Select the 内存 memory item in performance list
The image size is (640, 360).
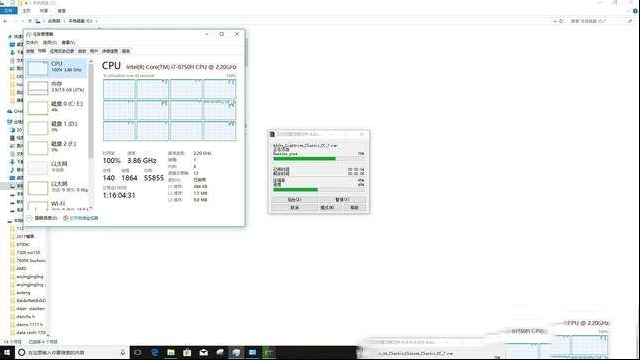pyautogui.click(x=57, y=87)
